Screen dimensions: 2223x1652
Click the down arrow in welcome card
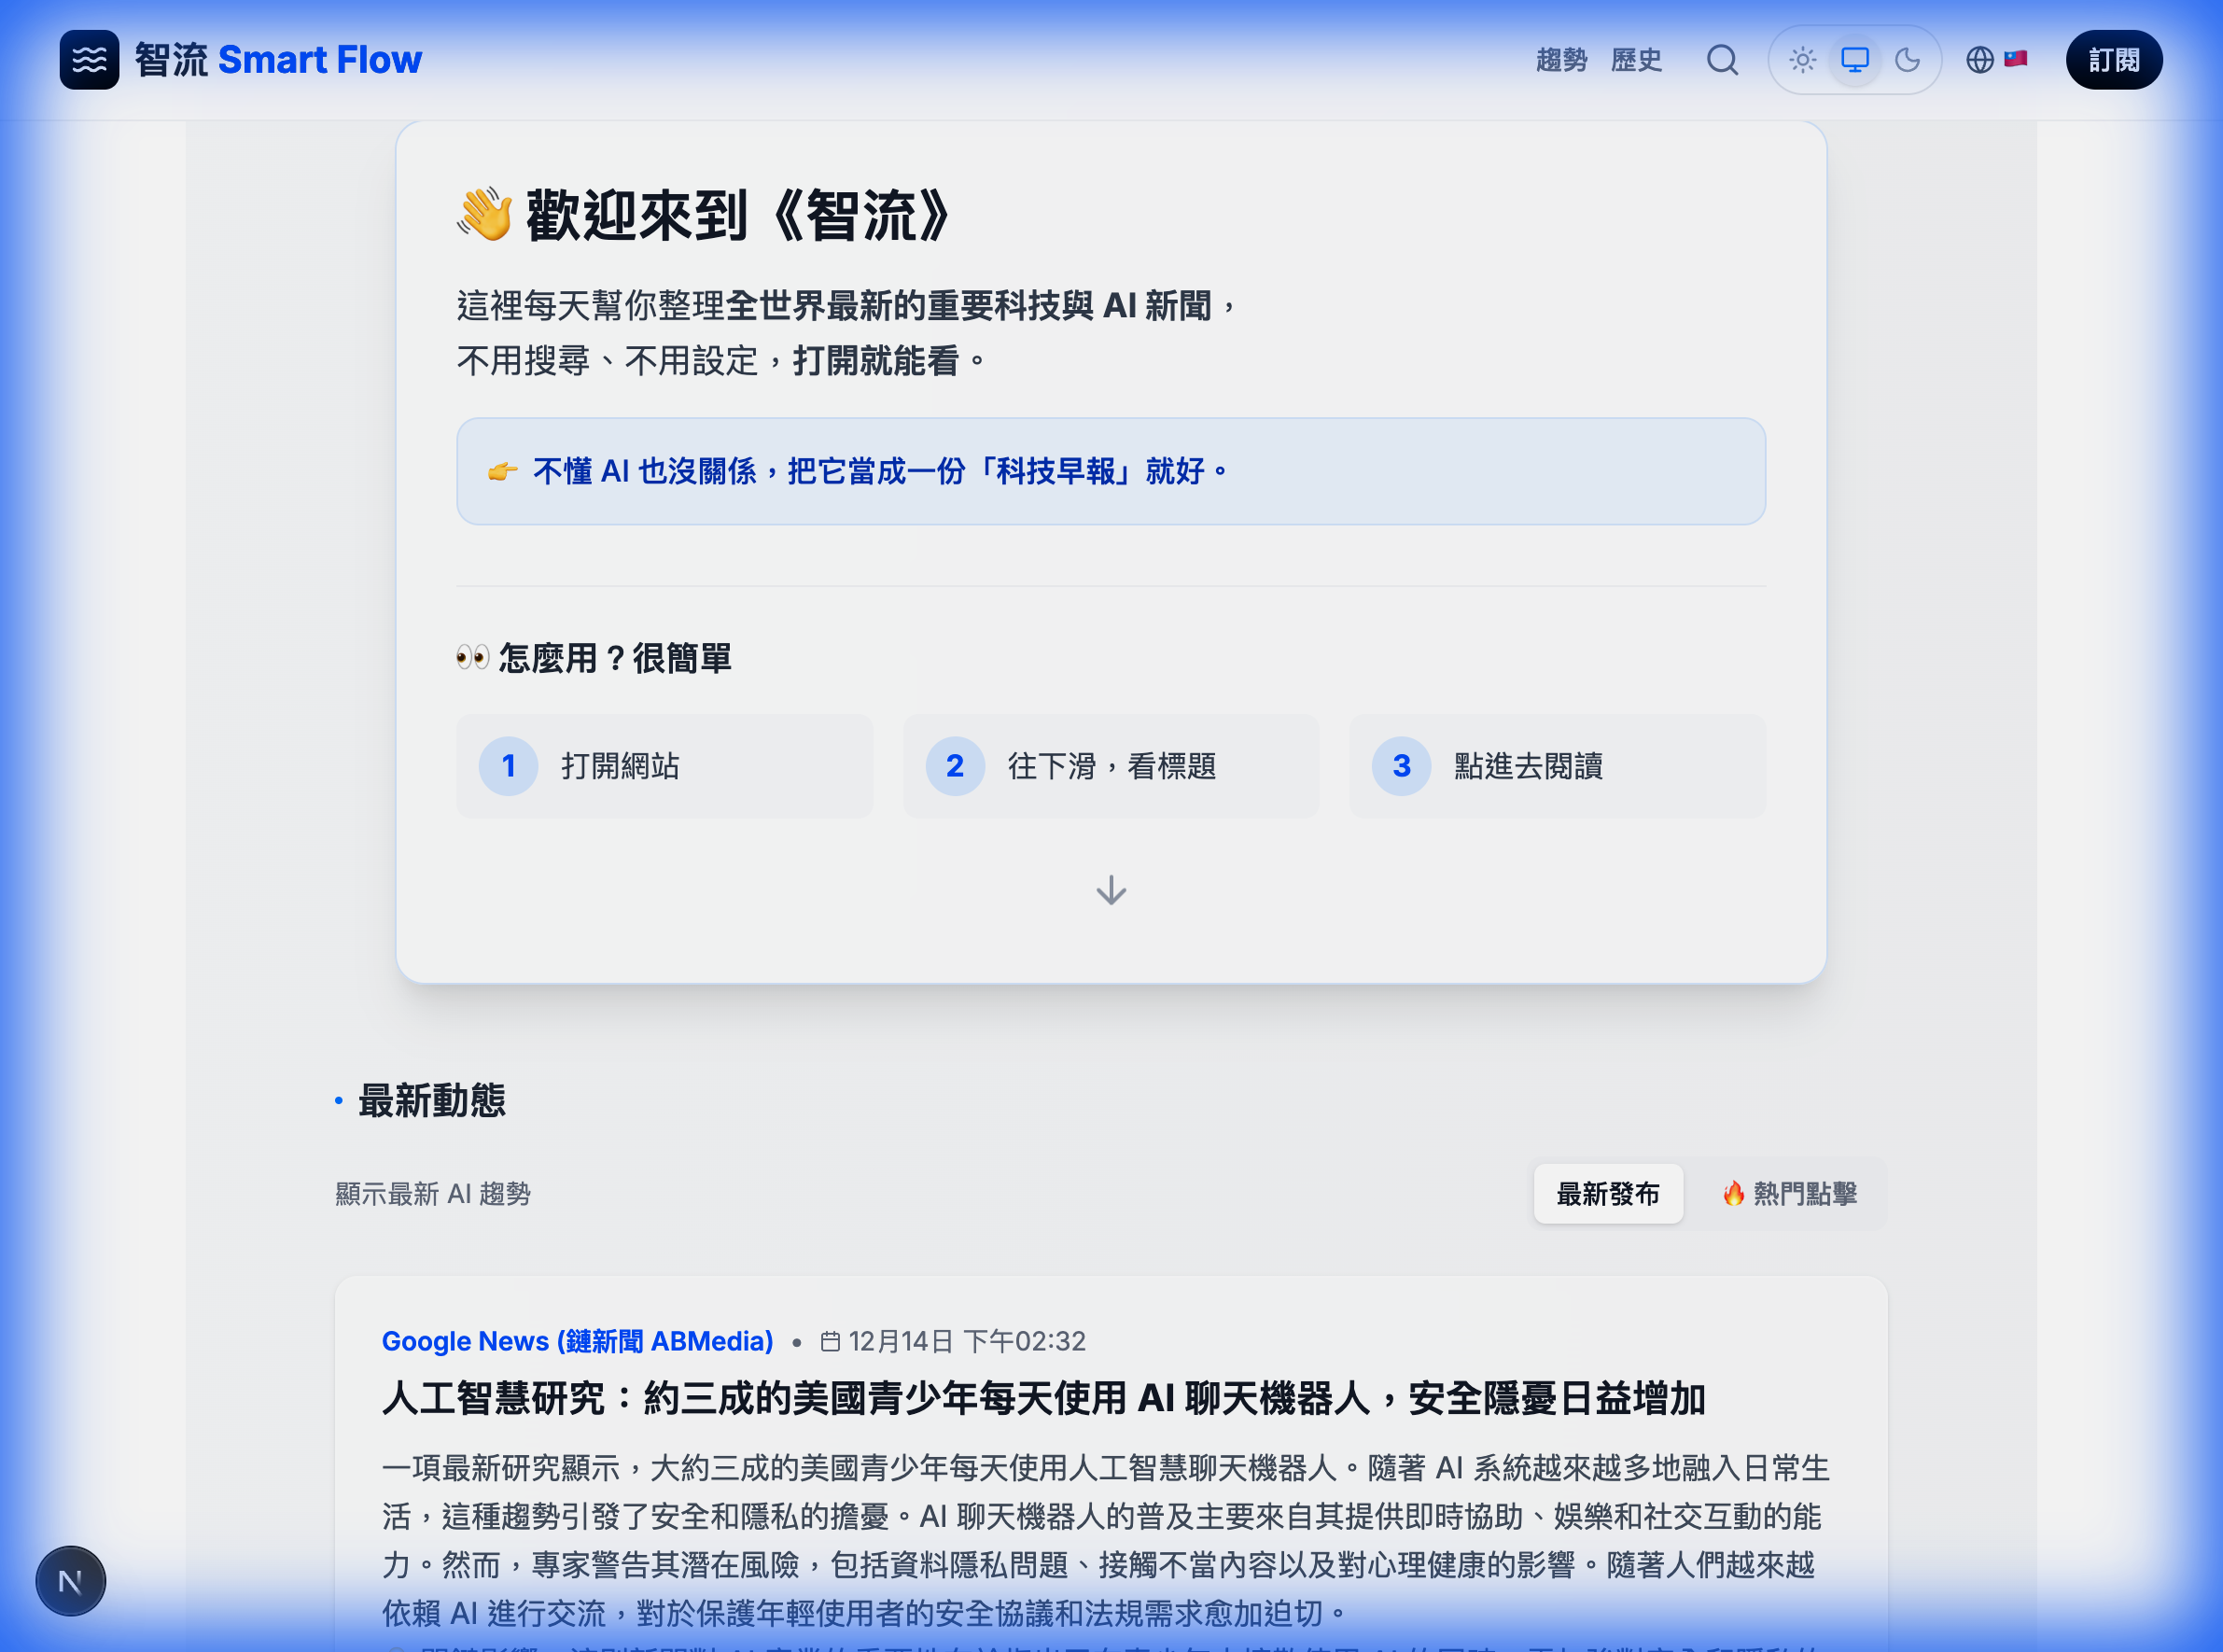coord(1111,890)
